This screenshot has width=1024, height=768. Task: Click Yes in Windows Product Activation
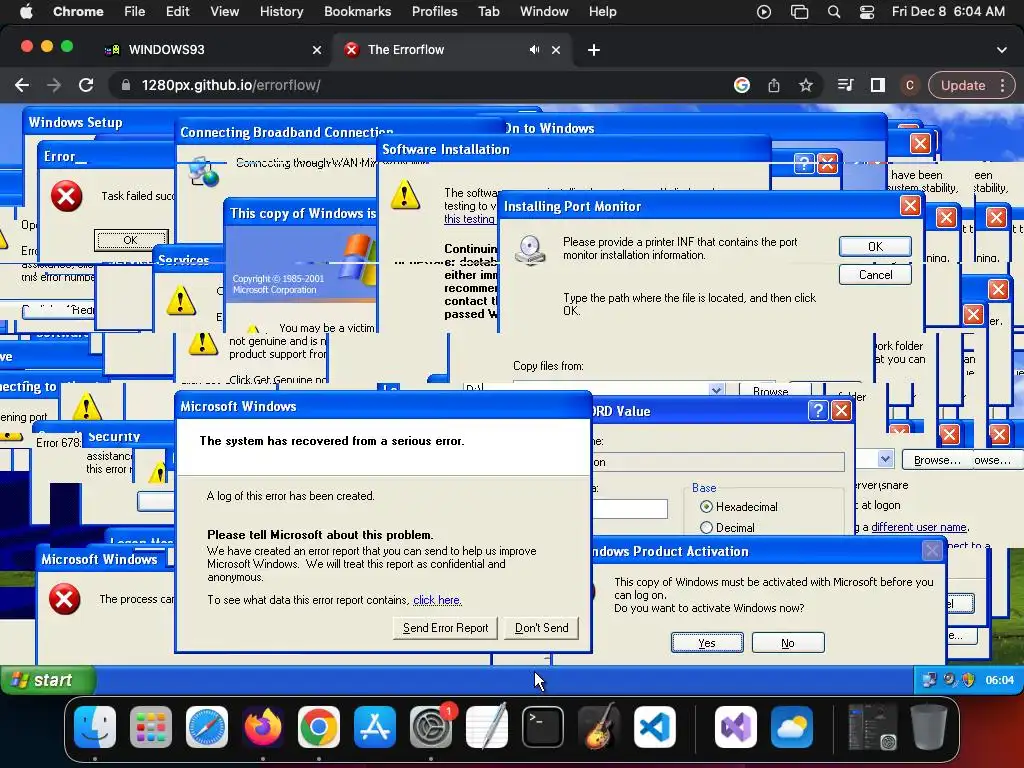707,643
